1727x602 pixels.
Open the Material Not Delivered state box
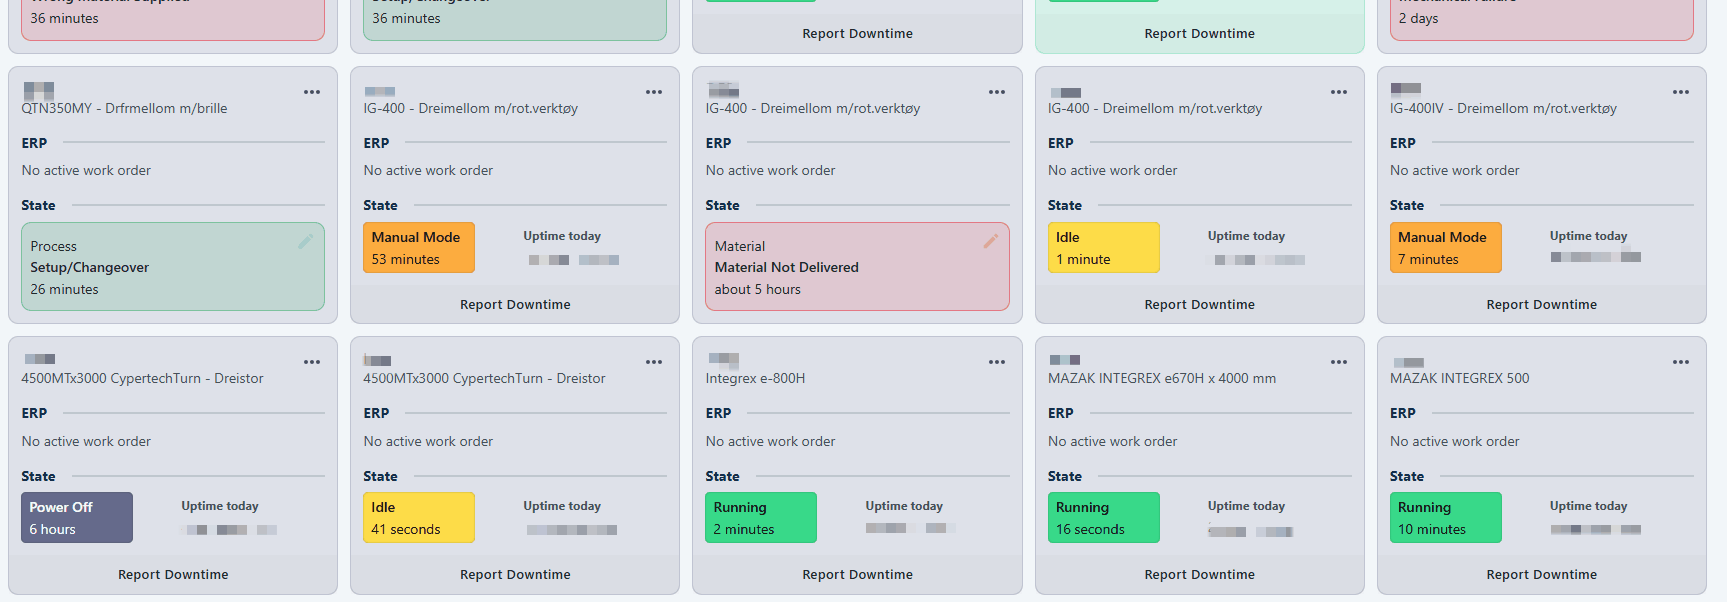tap(856, 267)
